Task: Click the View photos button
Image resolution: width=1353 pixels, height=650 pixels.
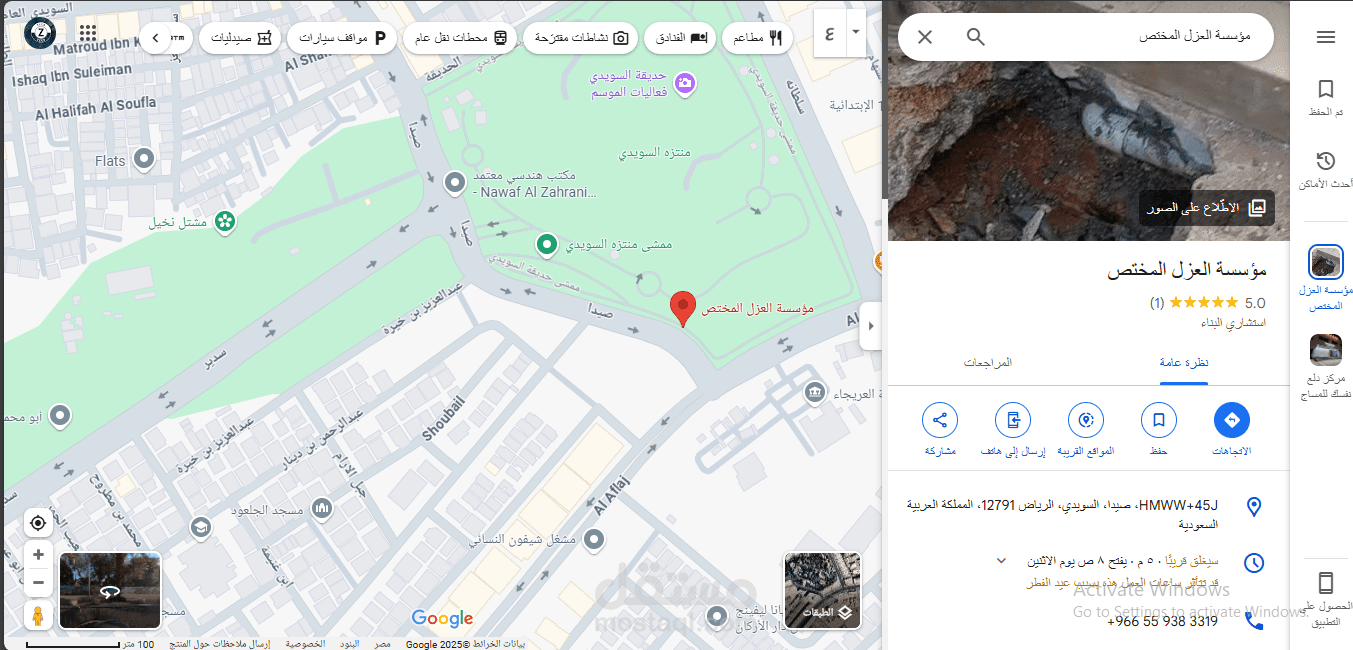Action: point(1207,208)
